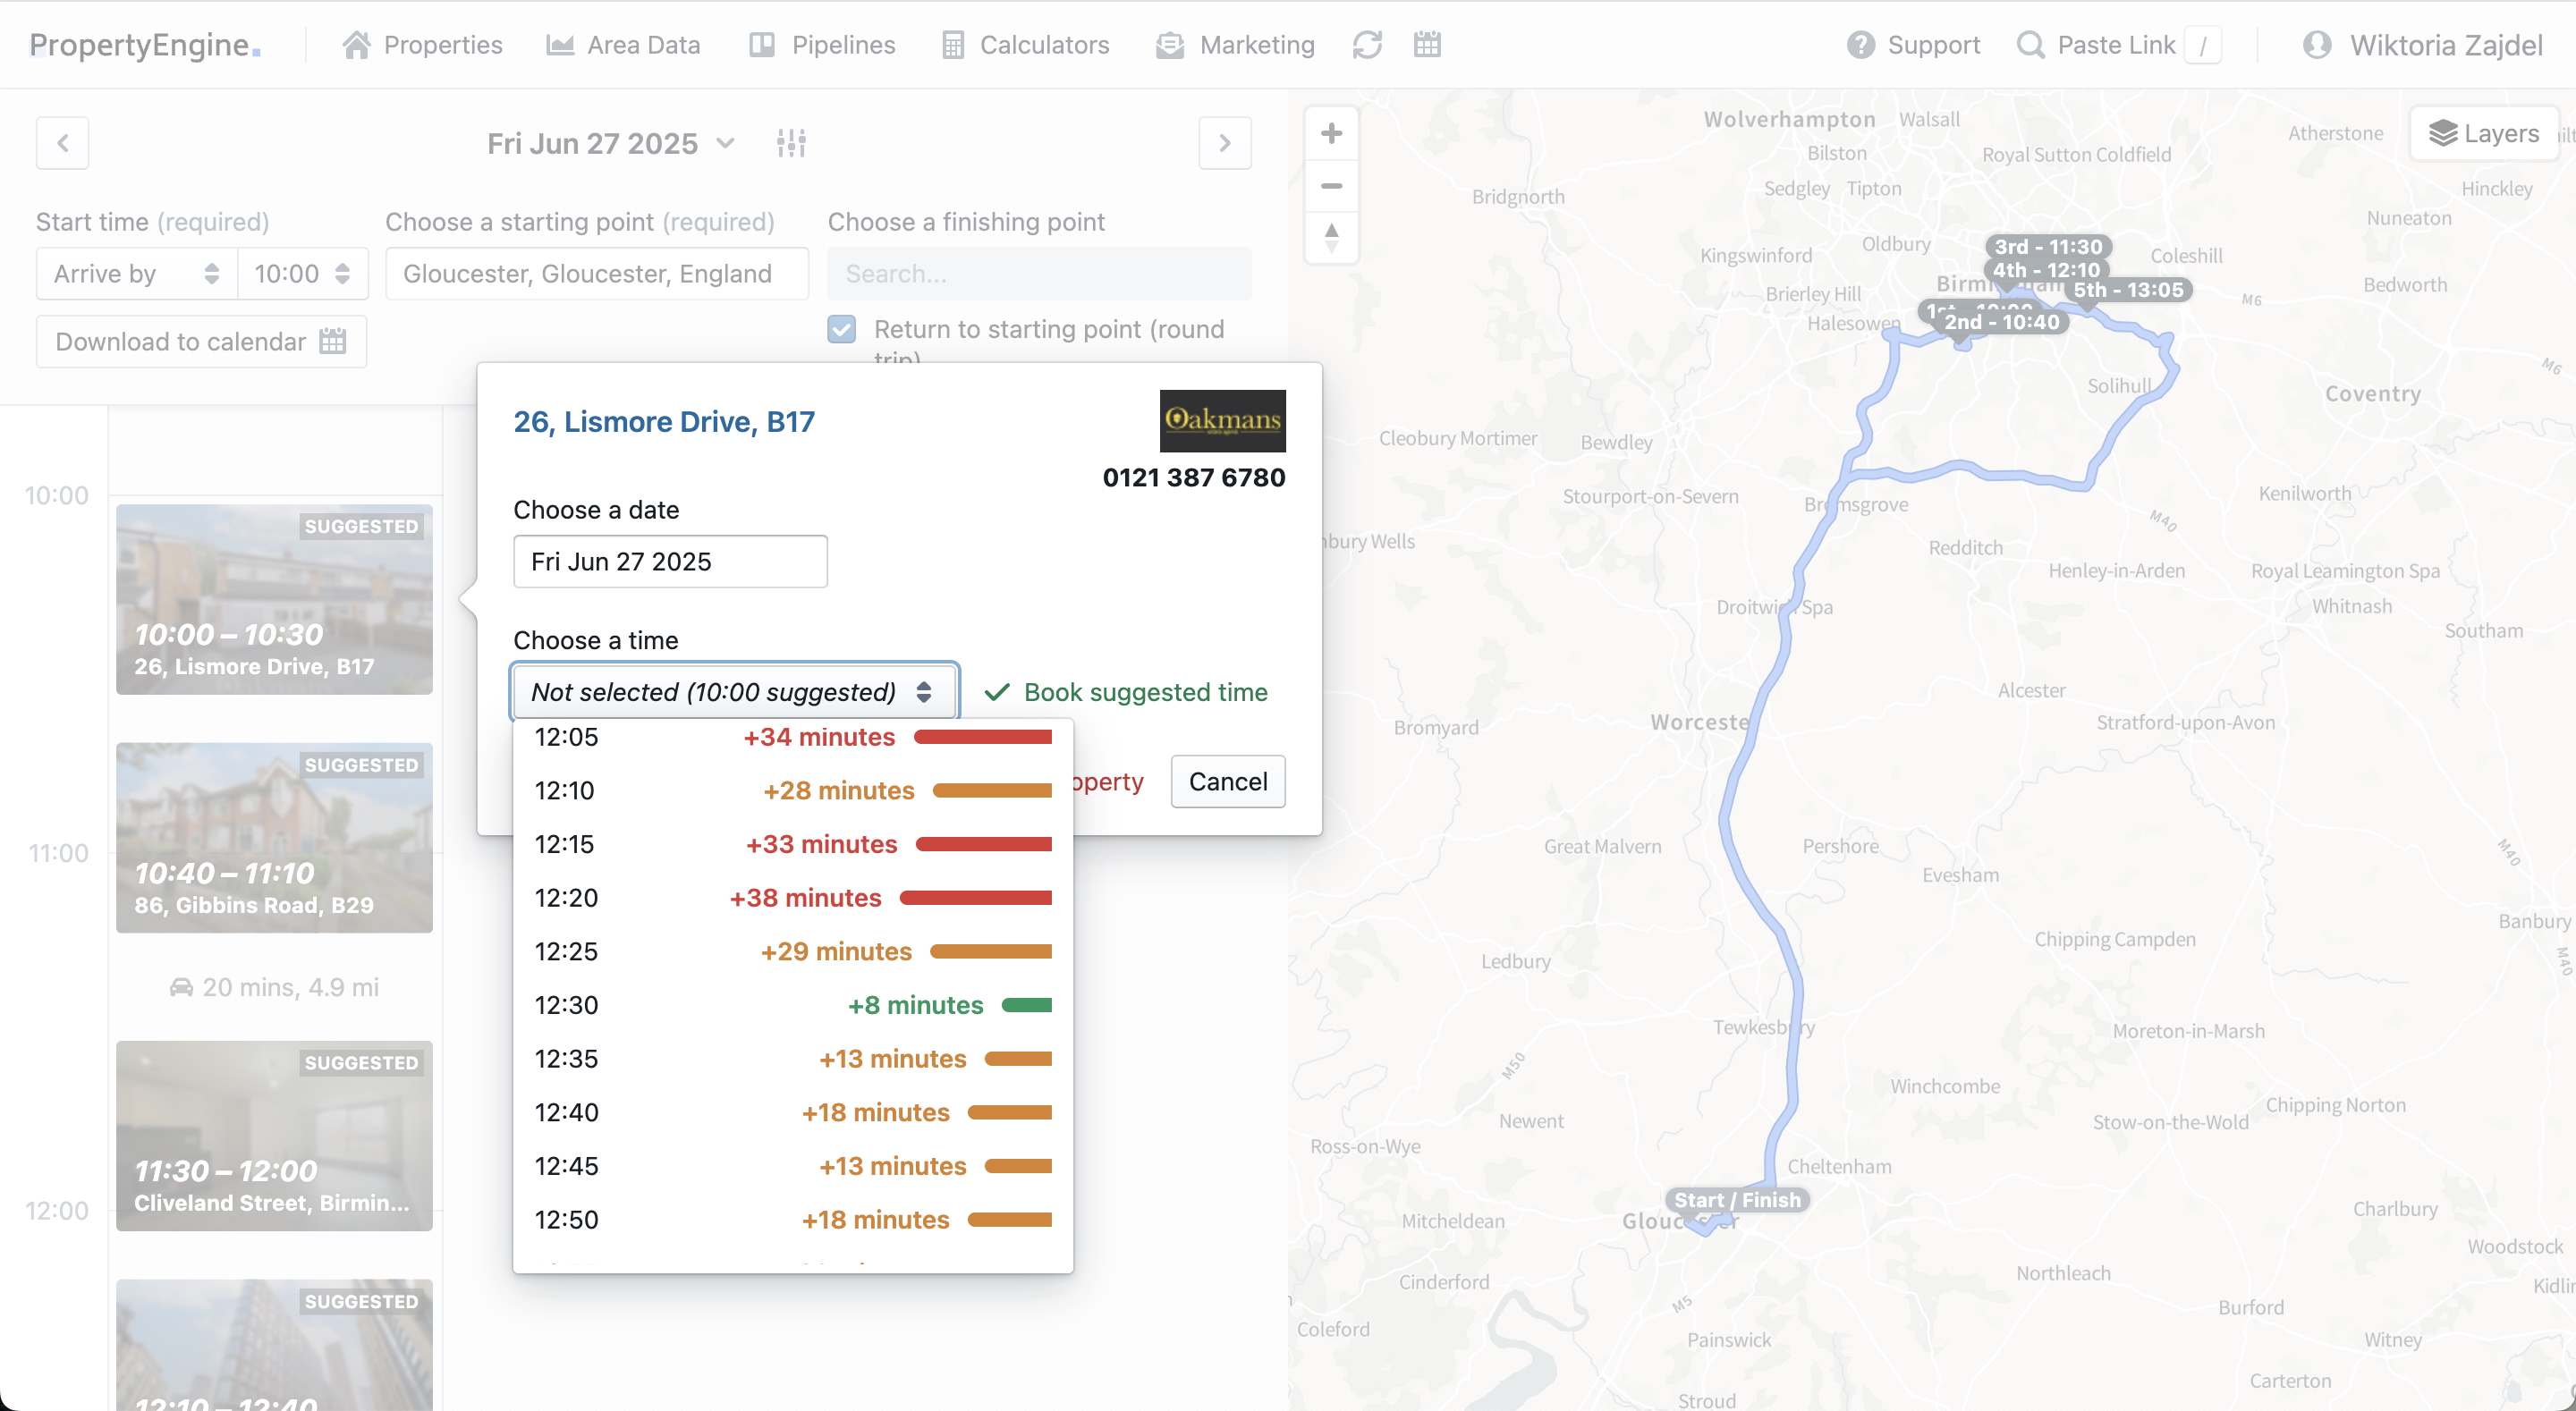Image resolution: width=2576 pixels, height=1411 pixels.
Task: Open the Properties menu
Action: 422,45
